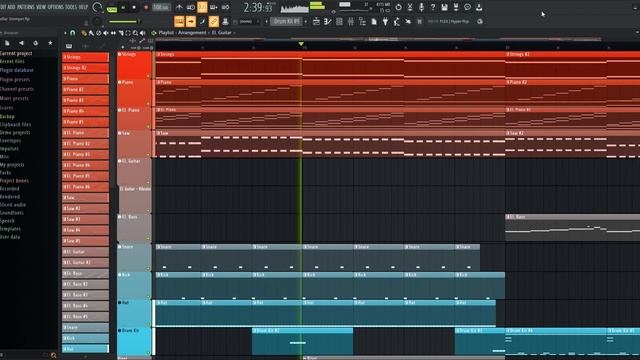Select the playlist Delete tool
Screen dimensions: 640x360
(x=98, y=33)
